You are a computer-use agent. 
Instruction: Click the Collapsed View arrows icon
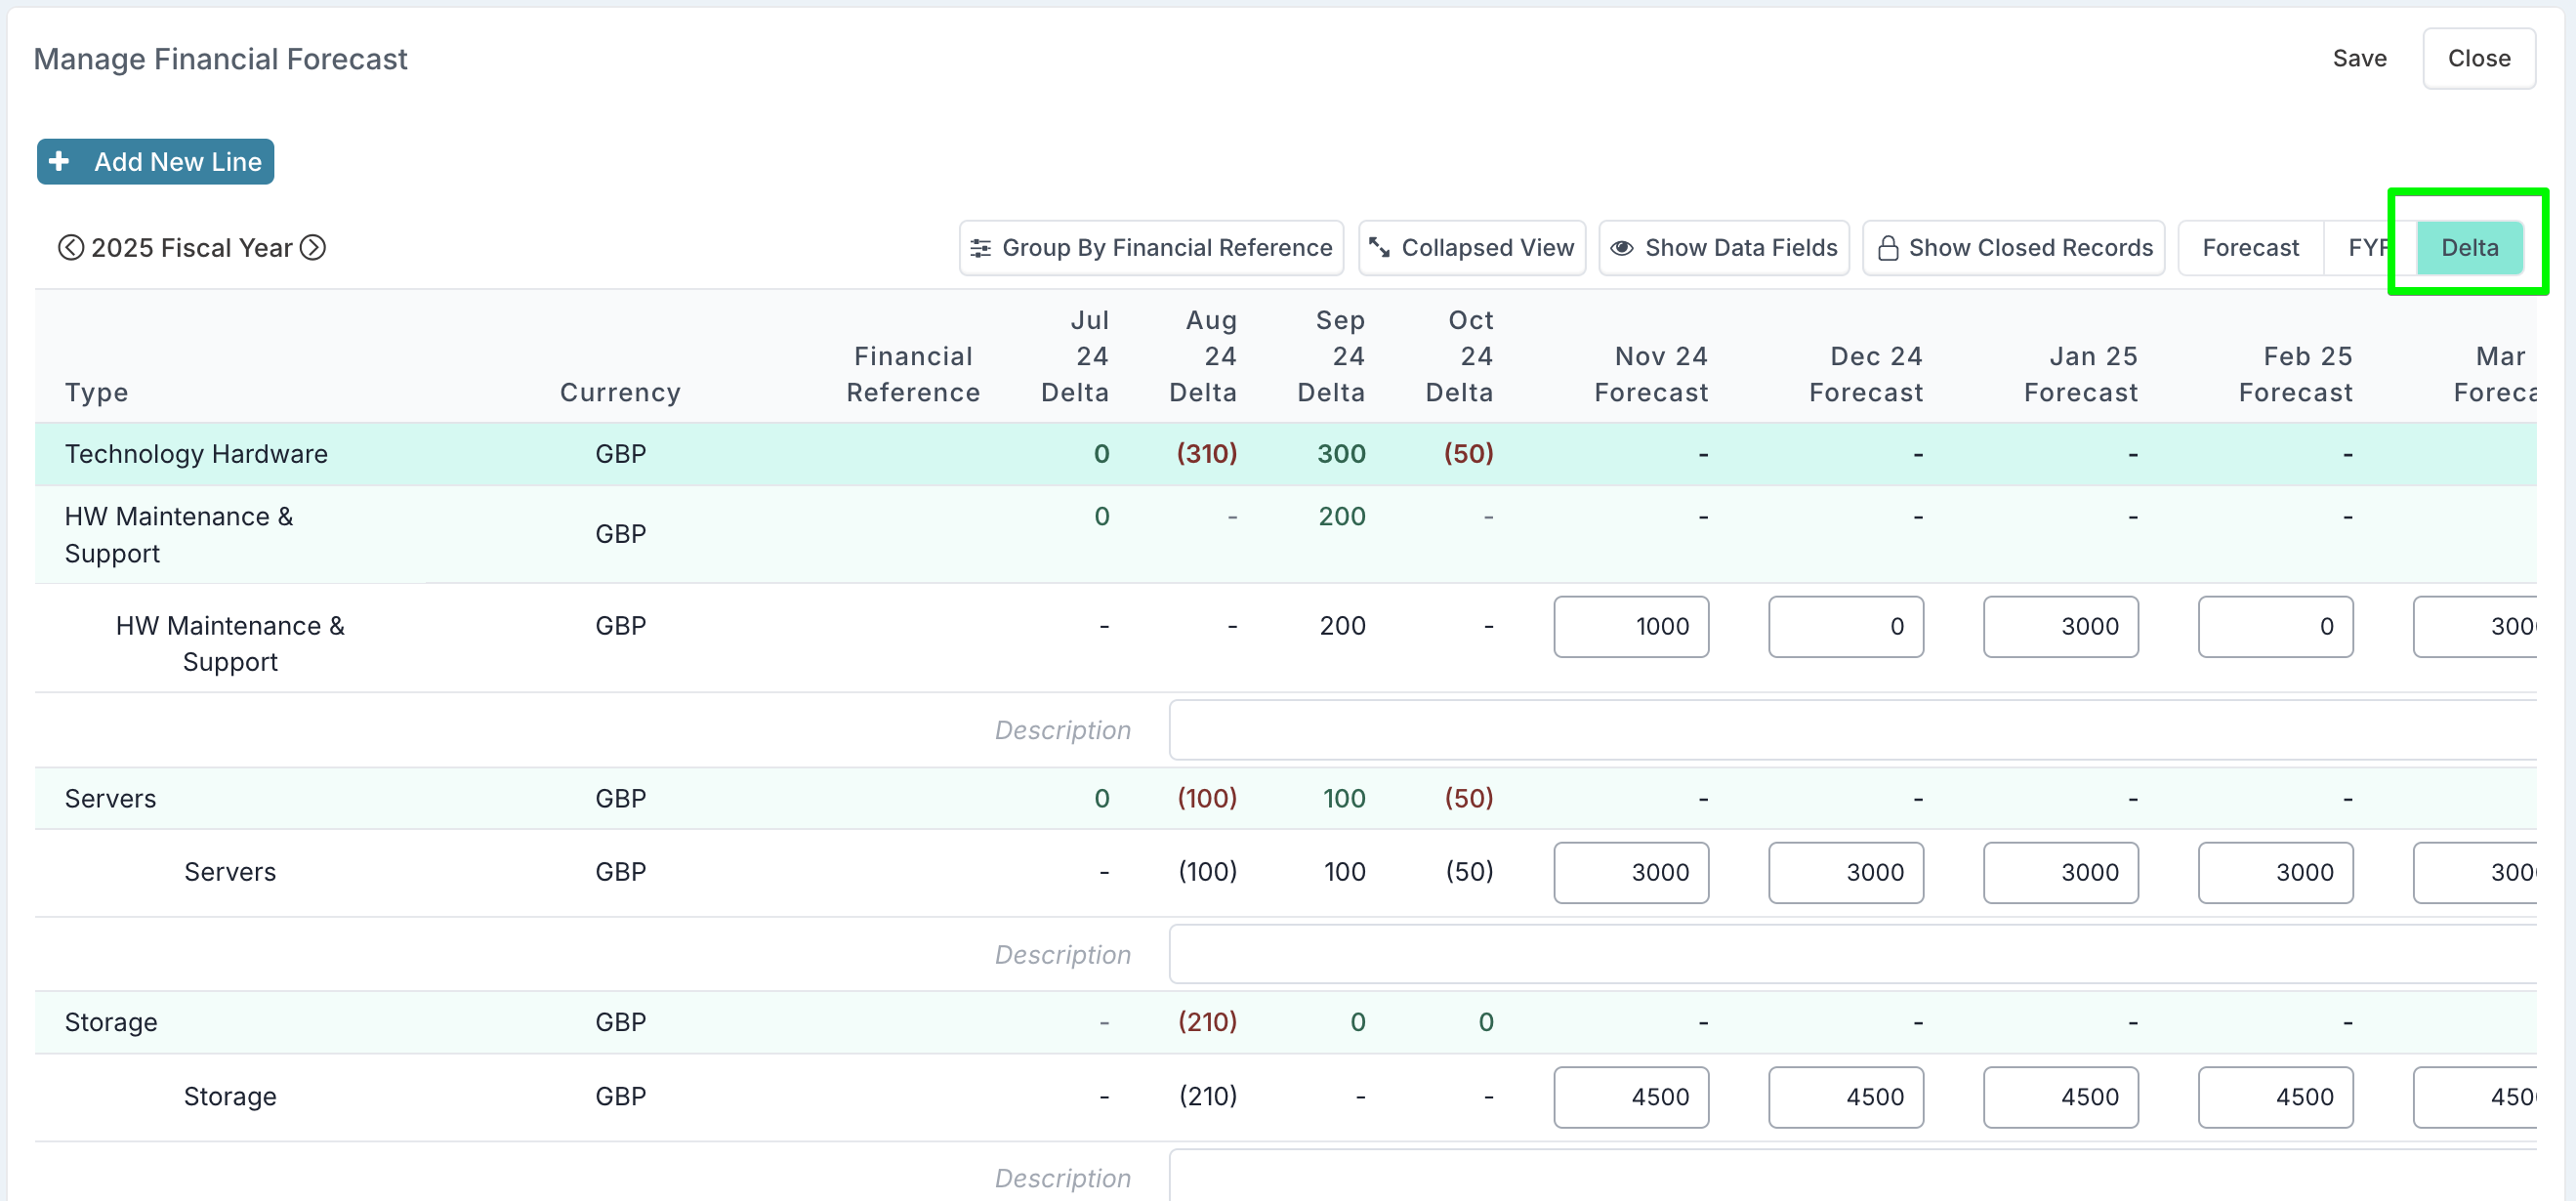(1379, 247)
